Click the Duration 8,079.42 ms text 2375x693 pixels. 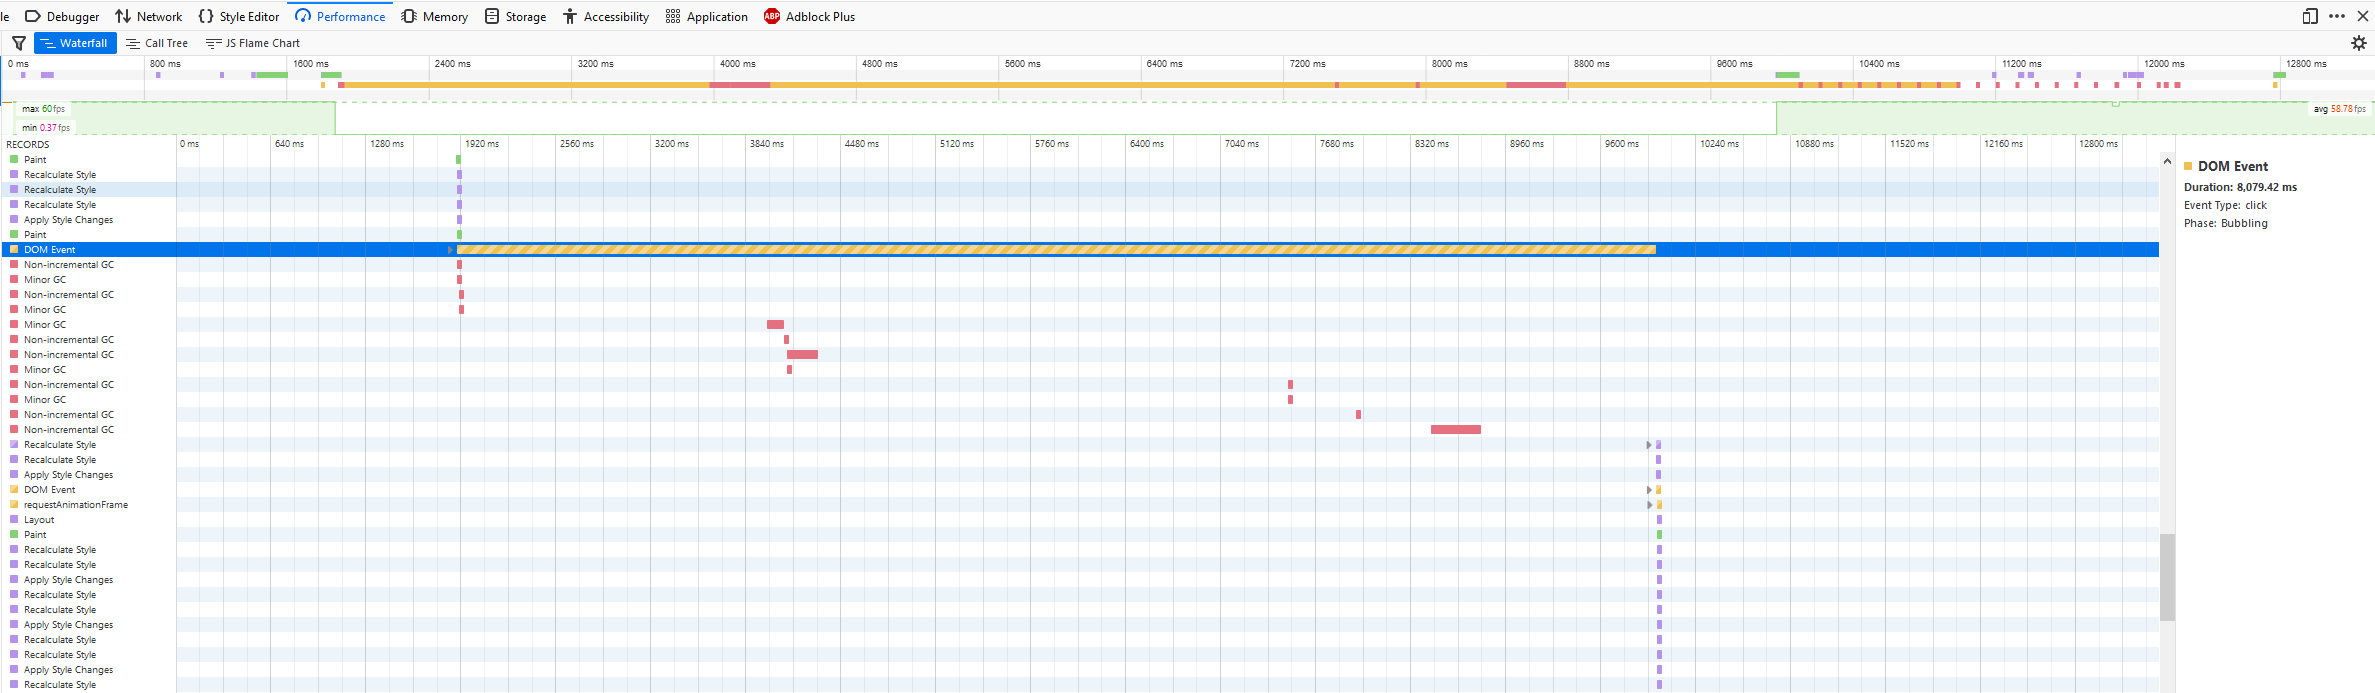(x=2240, y=187)
